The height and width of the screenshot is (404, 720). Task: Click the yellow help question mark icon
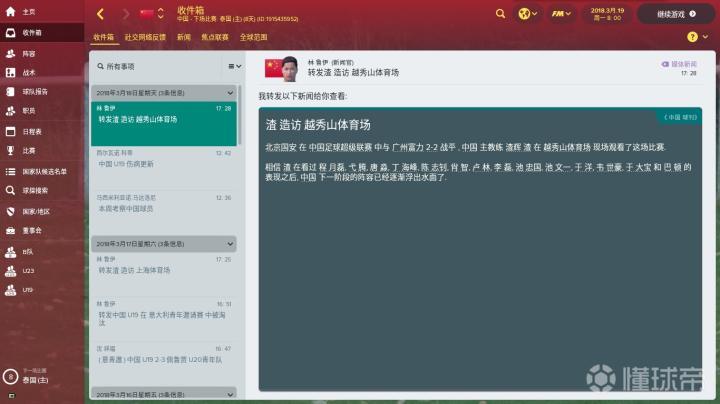coord(692,37)
